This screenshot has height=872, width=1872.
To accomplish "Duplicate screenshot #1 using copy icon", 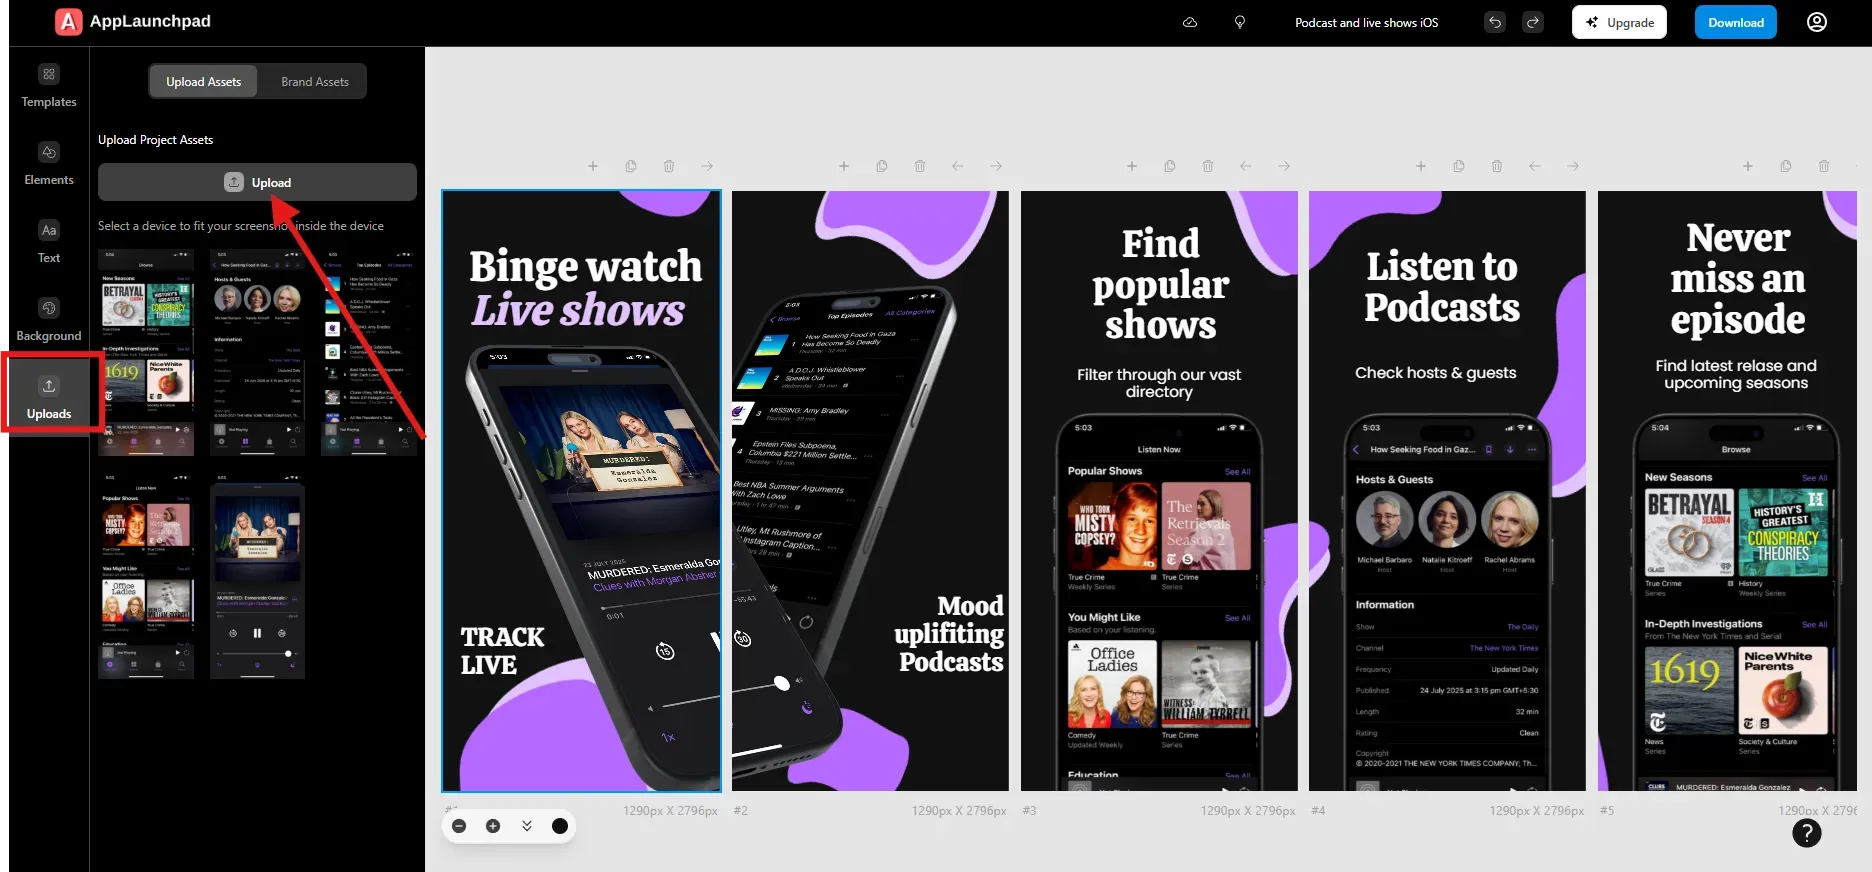I will [631, 166].
